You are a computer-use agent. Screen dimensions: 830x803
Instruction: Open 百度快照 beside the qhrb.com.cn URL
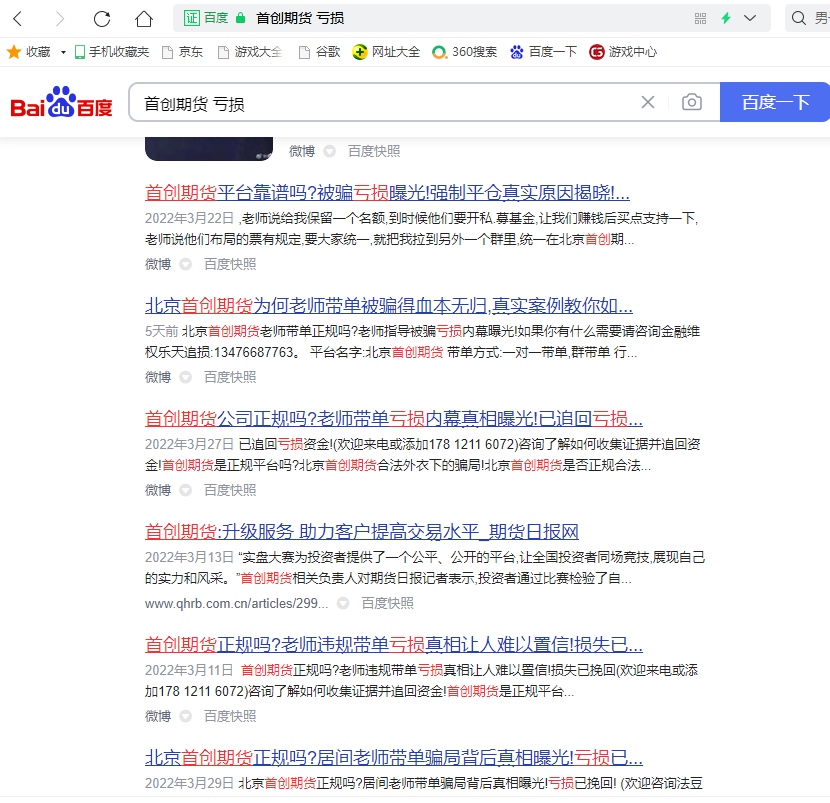click(x=387, y=603)
